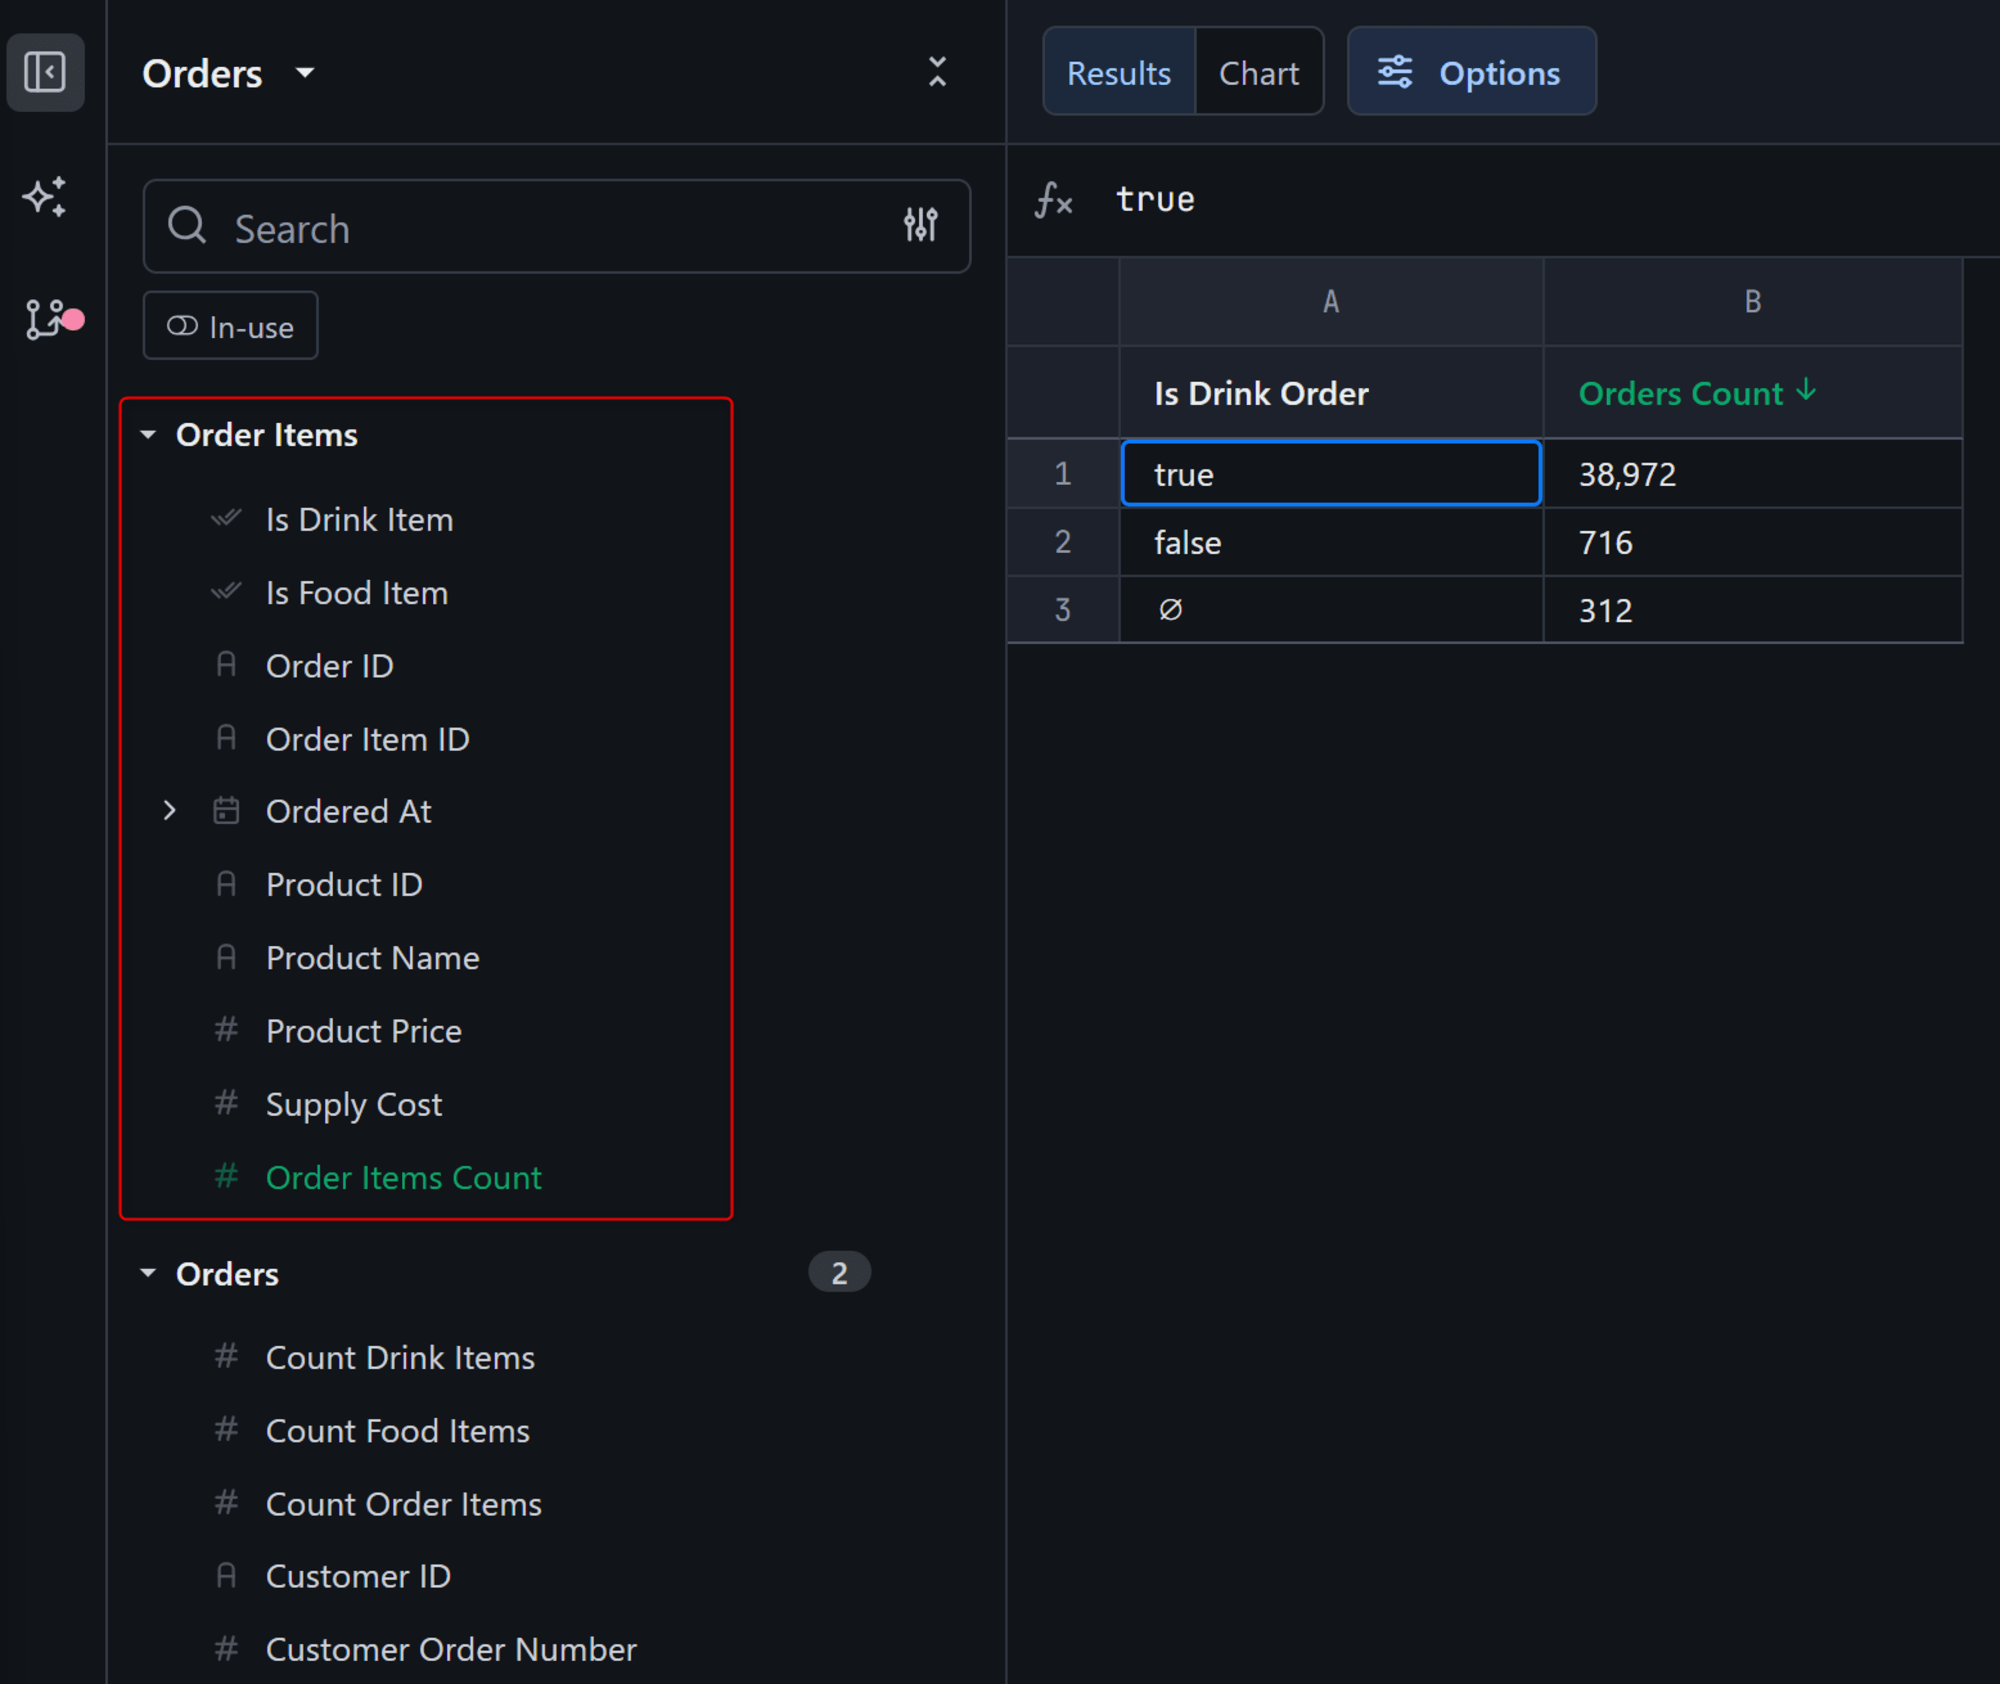The height and width of the screenshot is (1684, 2000).
Task: Click the text-type icon beside Order ID
Action: pyautogui.click(x=227, y=665)
